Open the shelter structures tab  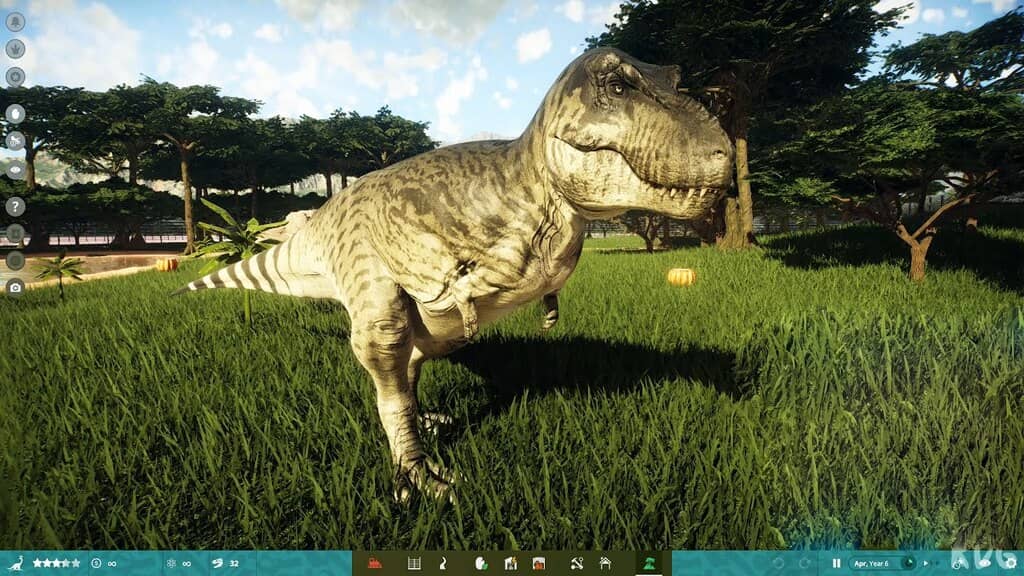pyautogui.click(x=605, y=563)
